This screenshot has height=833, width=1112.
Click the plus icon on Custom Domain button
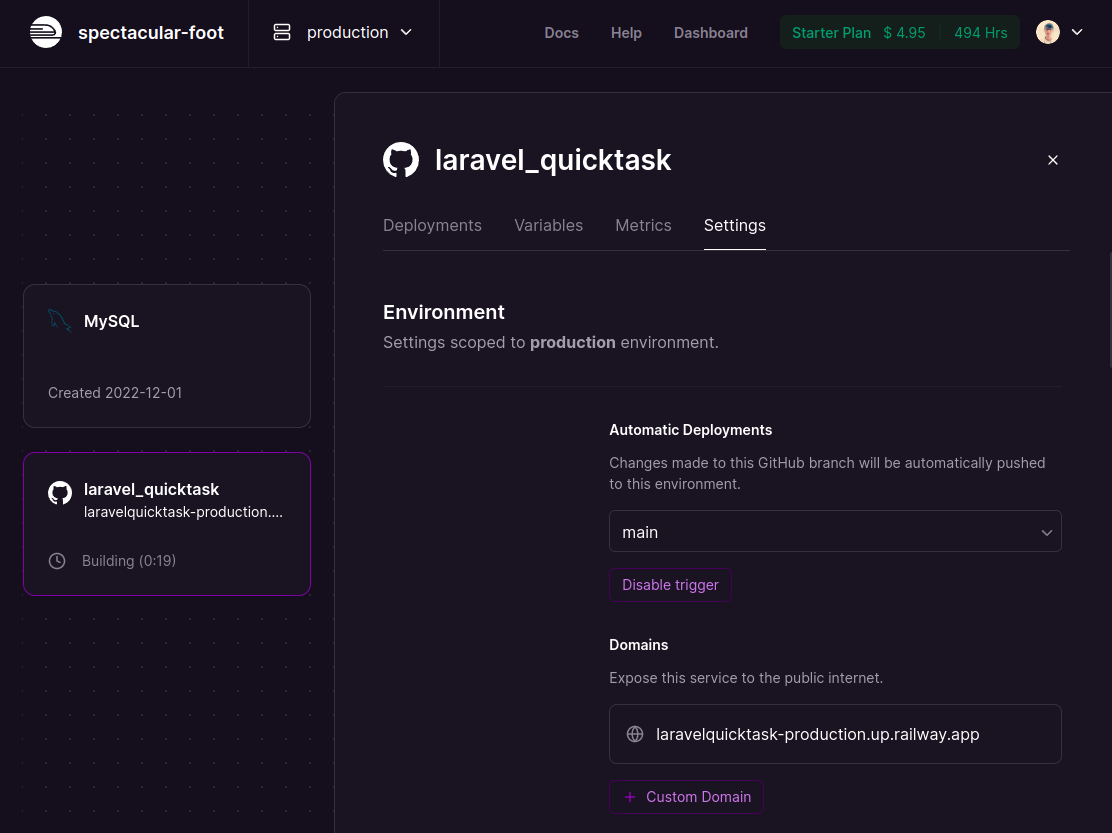pos(630,797)
